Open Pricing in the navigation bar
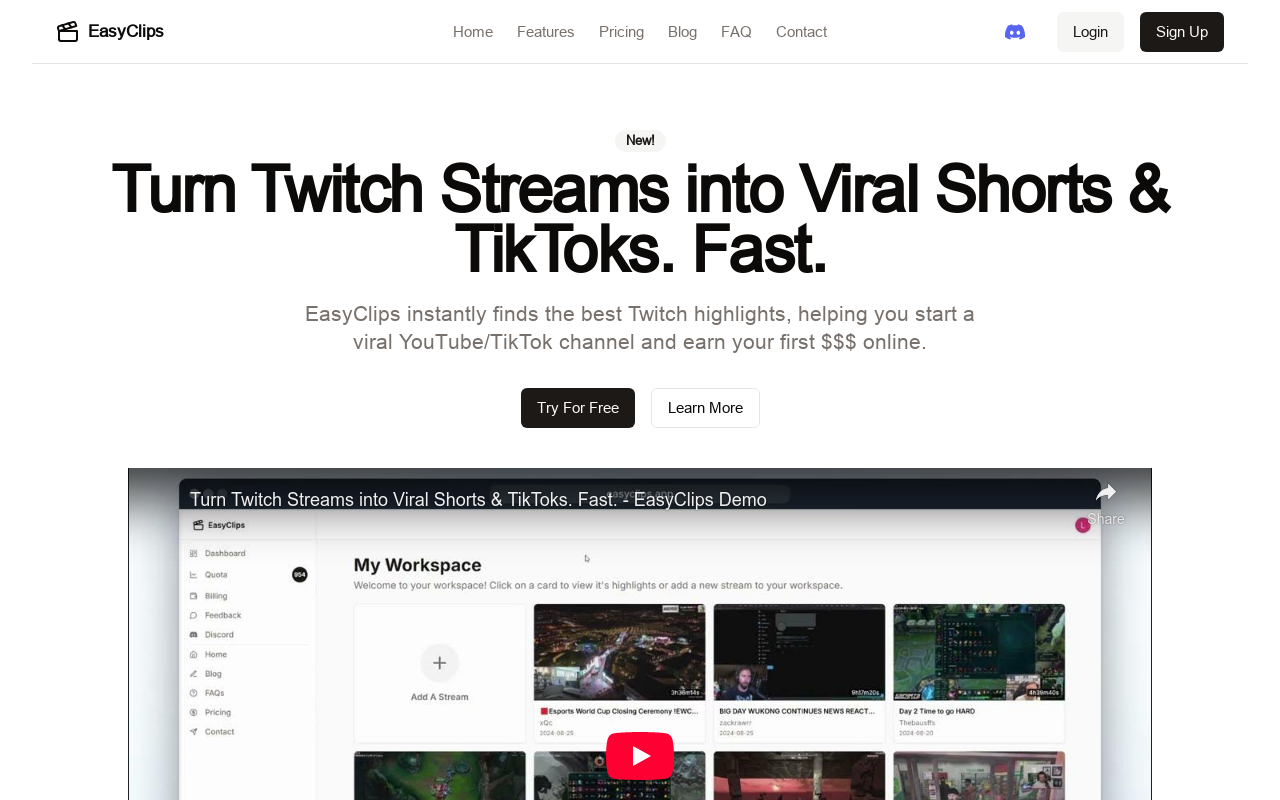This screenshot has width=1280, height=800. [x=621, y=32]
